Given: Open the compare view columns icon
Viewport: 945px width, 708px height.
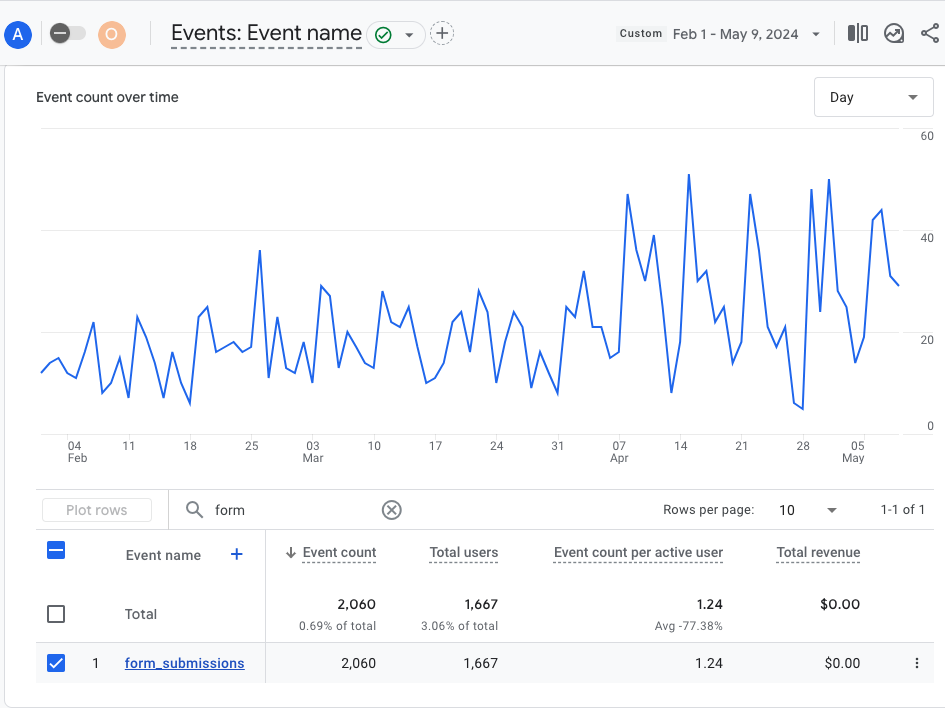Looking at the screenshot, I should 858,34.
